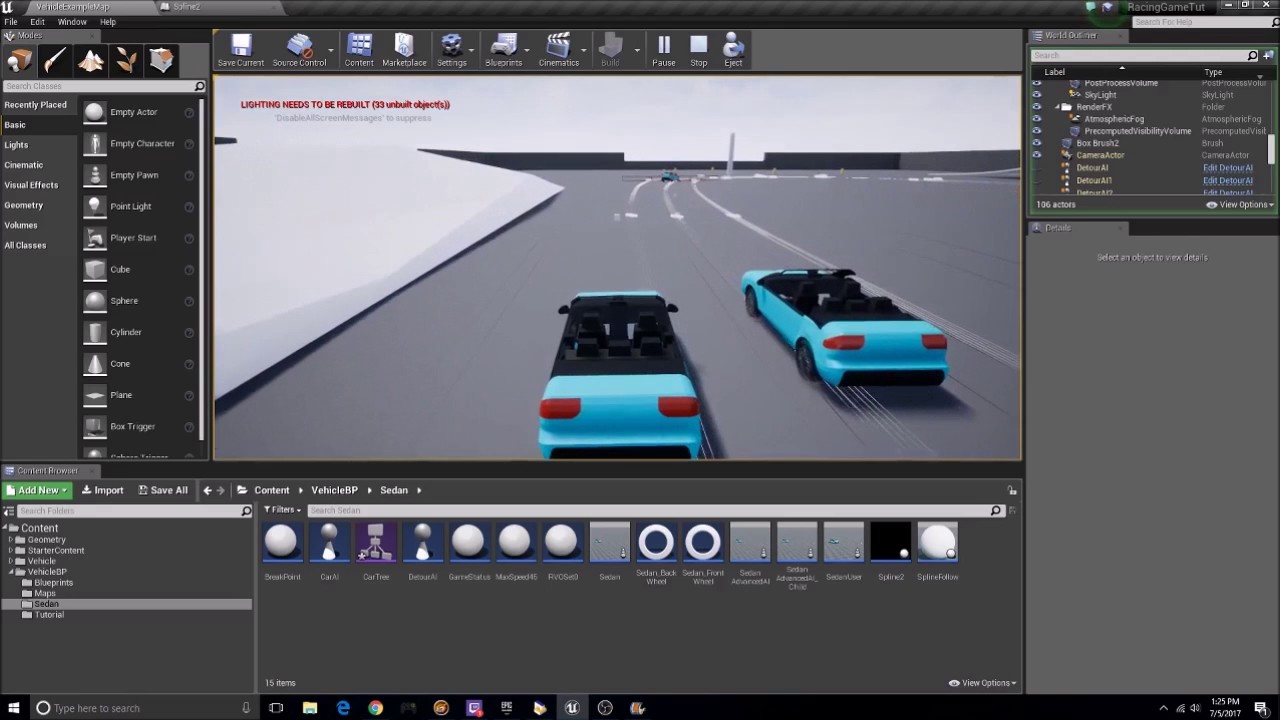Image resolution: width=1280 pixels, height=720 pixels.
Task: Toggle visibility of Box Brush2
Action: point(1036,143)
